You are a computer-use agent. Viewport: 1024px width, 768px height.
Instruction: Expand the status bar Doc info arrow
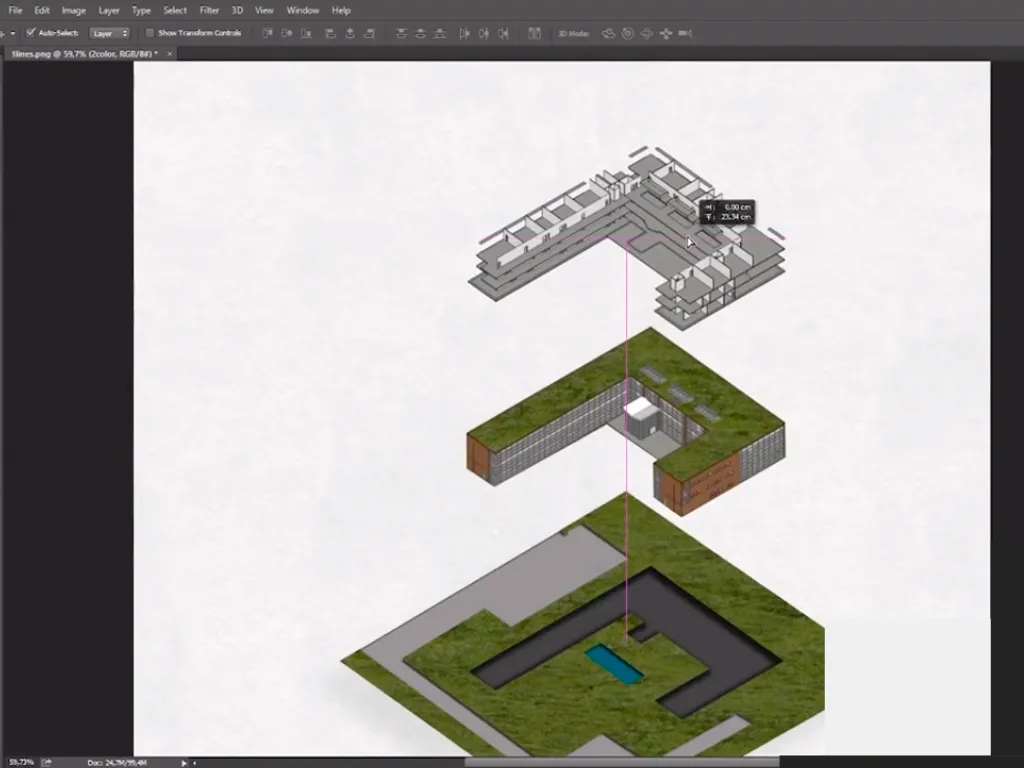click(x=184, y=762)
